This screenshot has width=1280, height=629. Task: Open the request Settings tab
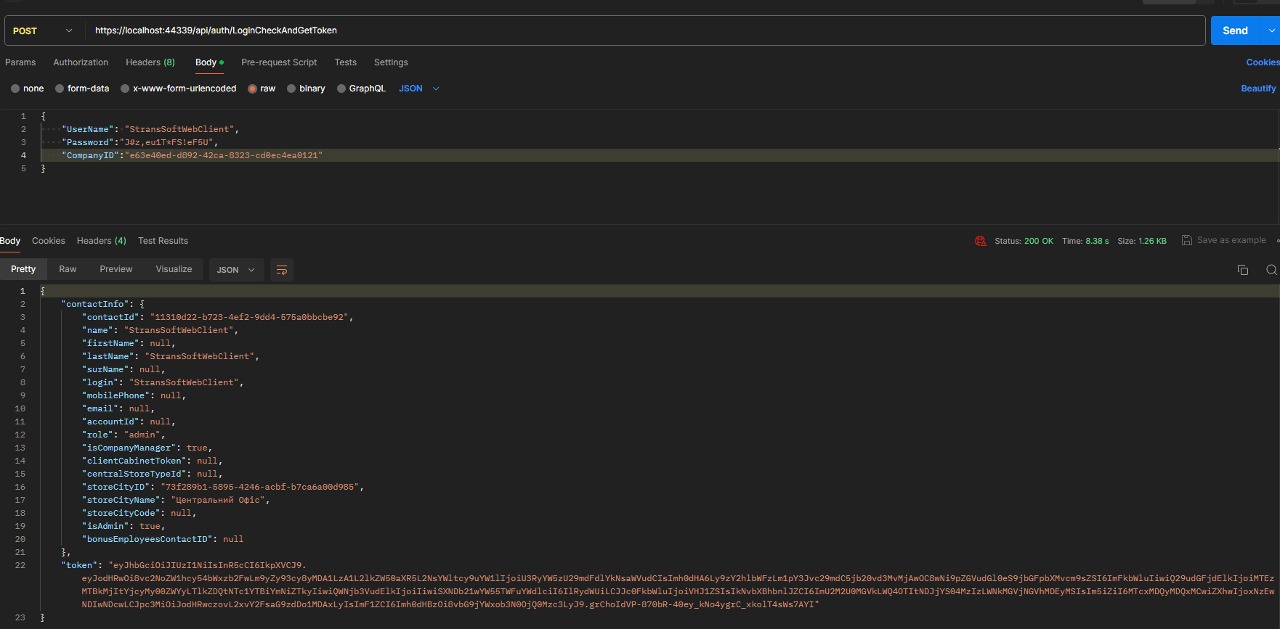coord(391,62)
